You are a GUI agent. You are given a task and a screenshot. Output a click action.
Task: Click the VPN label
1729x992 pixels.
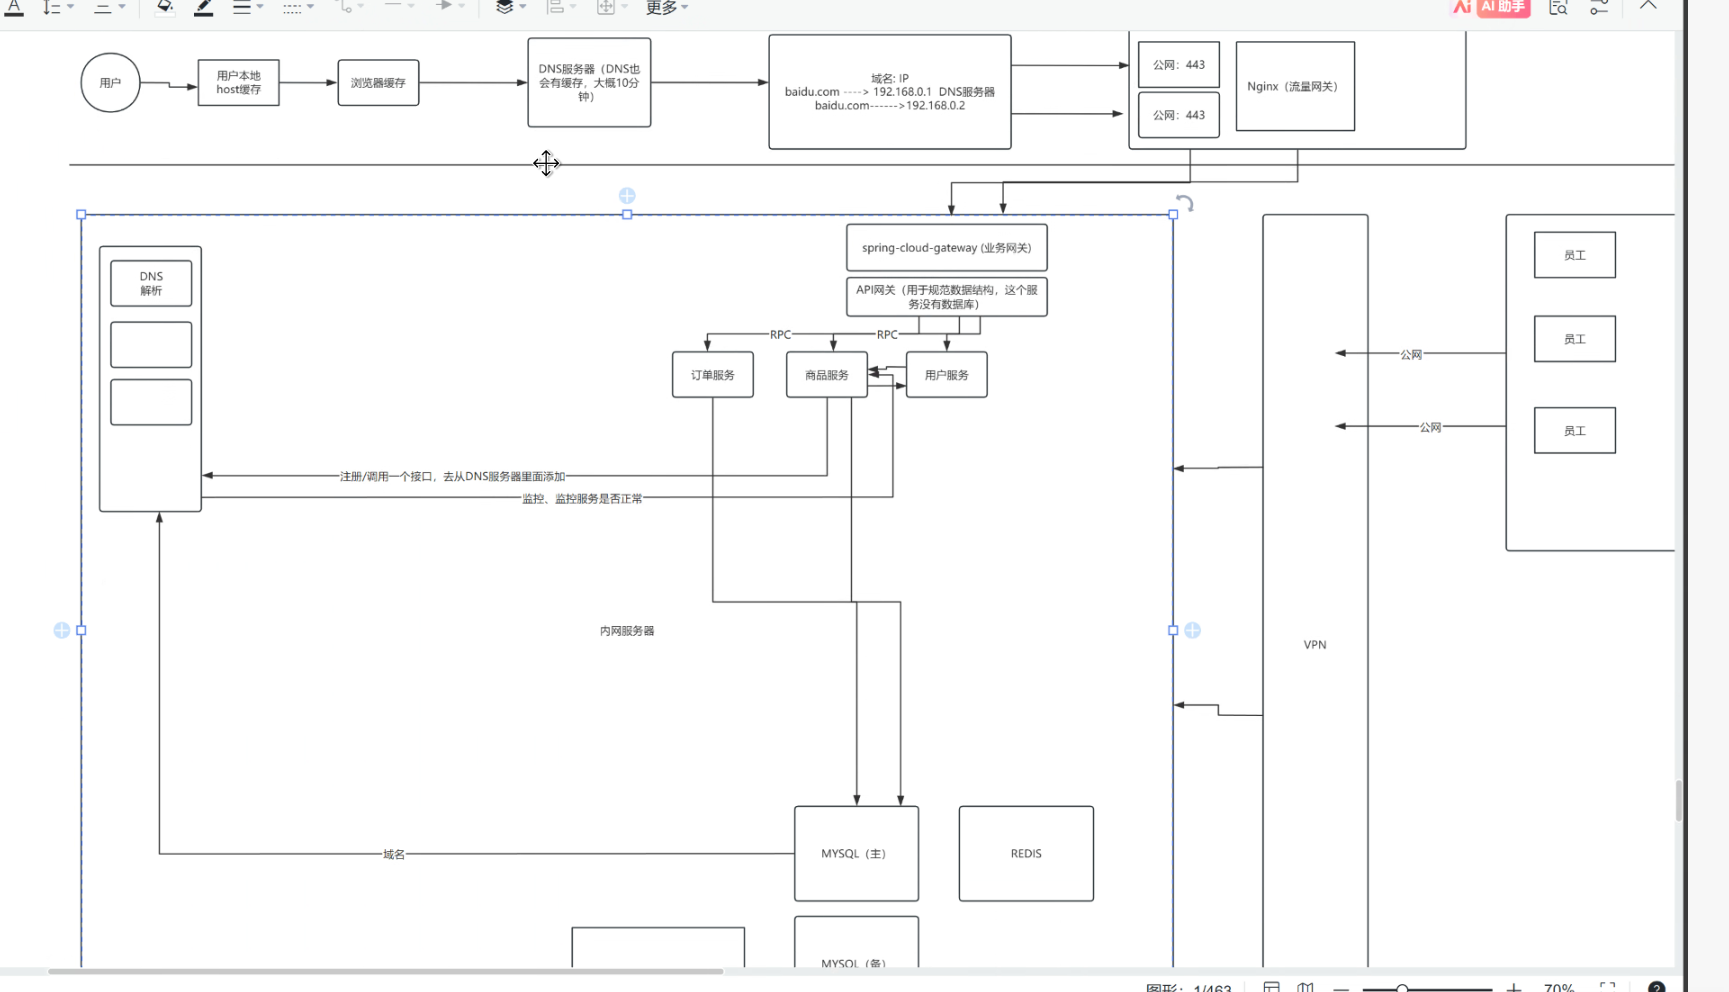click(x=1315, y=645)
